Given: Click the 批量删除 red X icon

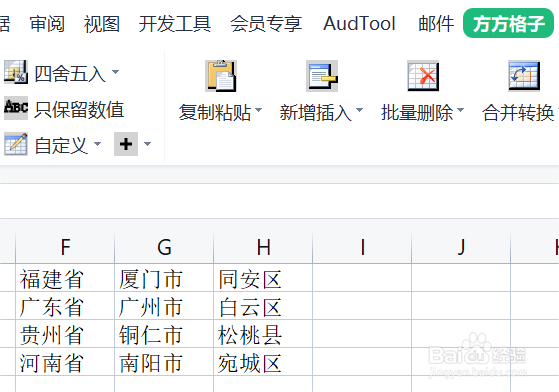Looking at the screenshot, I should click(x=423, y=76).
